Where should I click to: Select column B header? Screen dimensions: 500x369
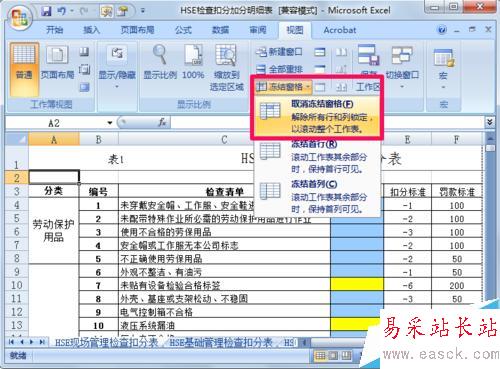[x=99, y=139]
